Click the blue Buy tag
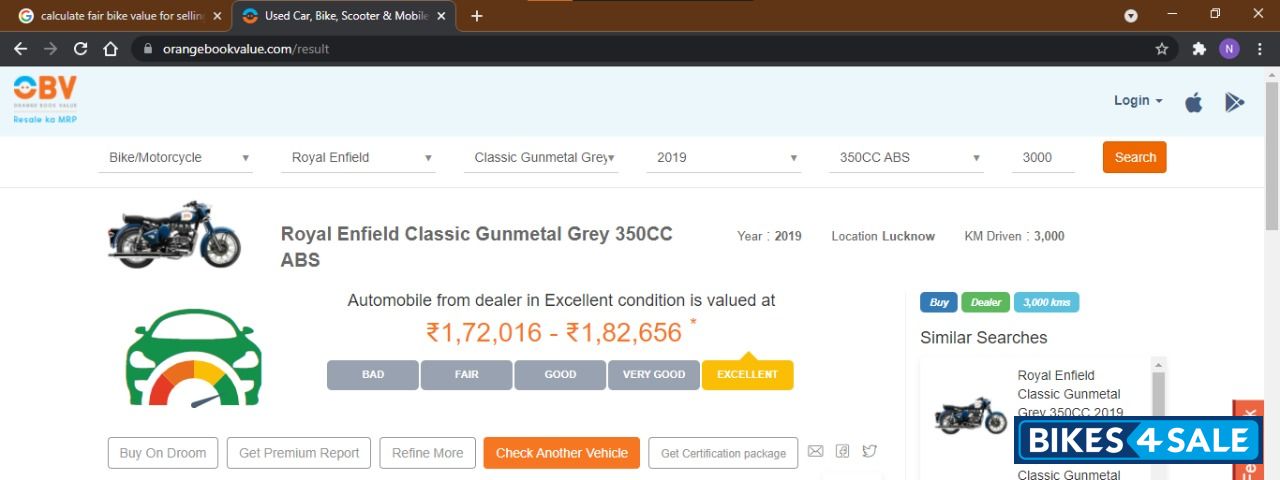The height and width of the screenshot is (480, 1280). pos(939,302)
